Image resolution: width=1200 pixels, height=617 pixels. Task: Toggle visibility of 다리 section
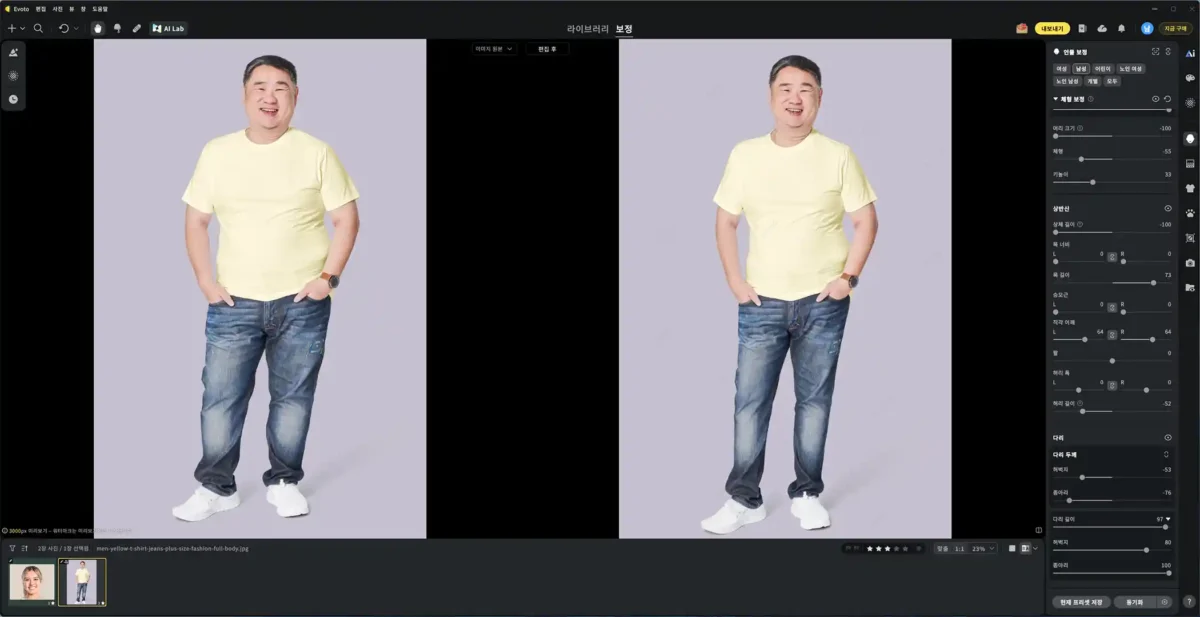coord(1167,438)
